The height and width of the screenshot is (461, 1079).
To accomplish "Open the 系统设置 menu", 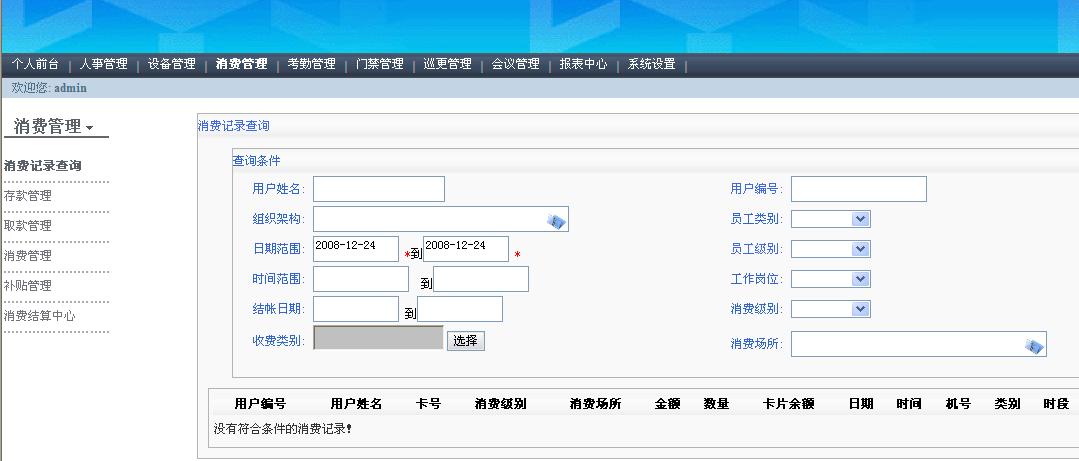I will click(x=652, y=65).
